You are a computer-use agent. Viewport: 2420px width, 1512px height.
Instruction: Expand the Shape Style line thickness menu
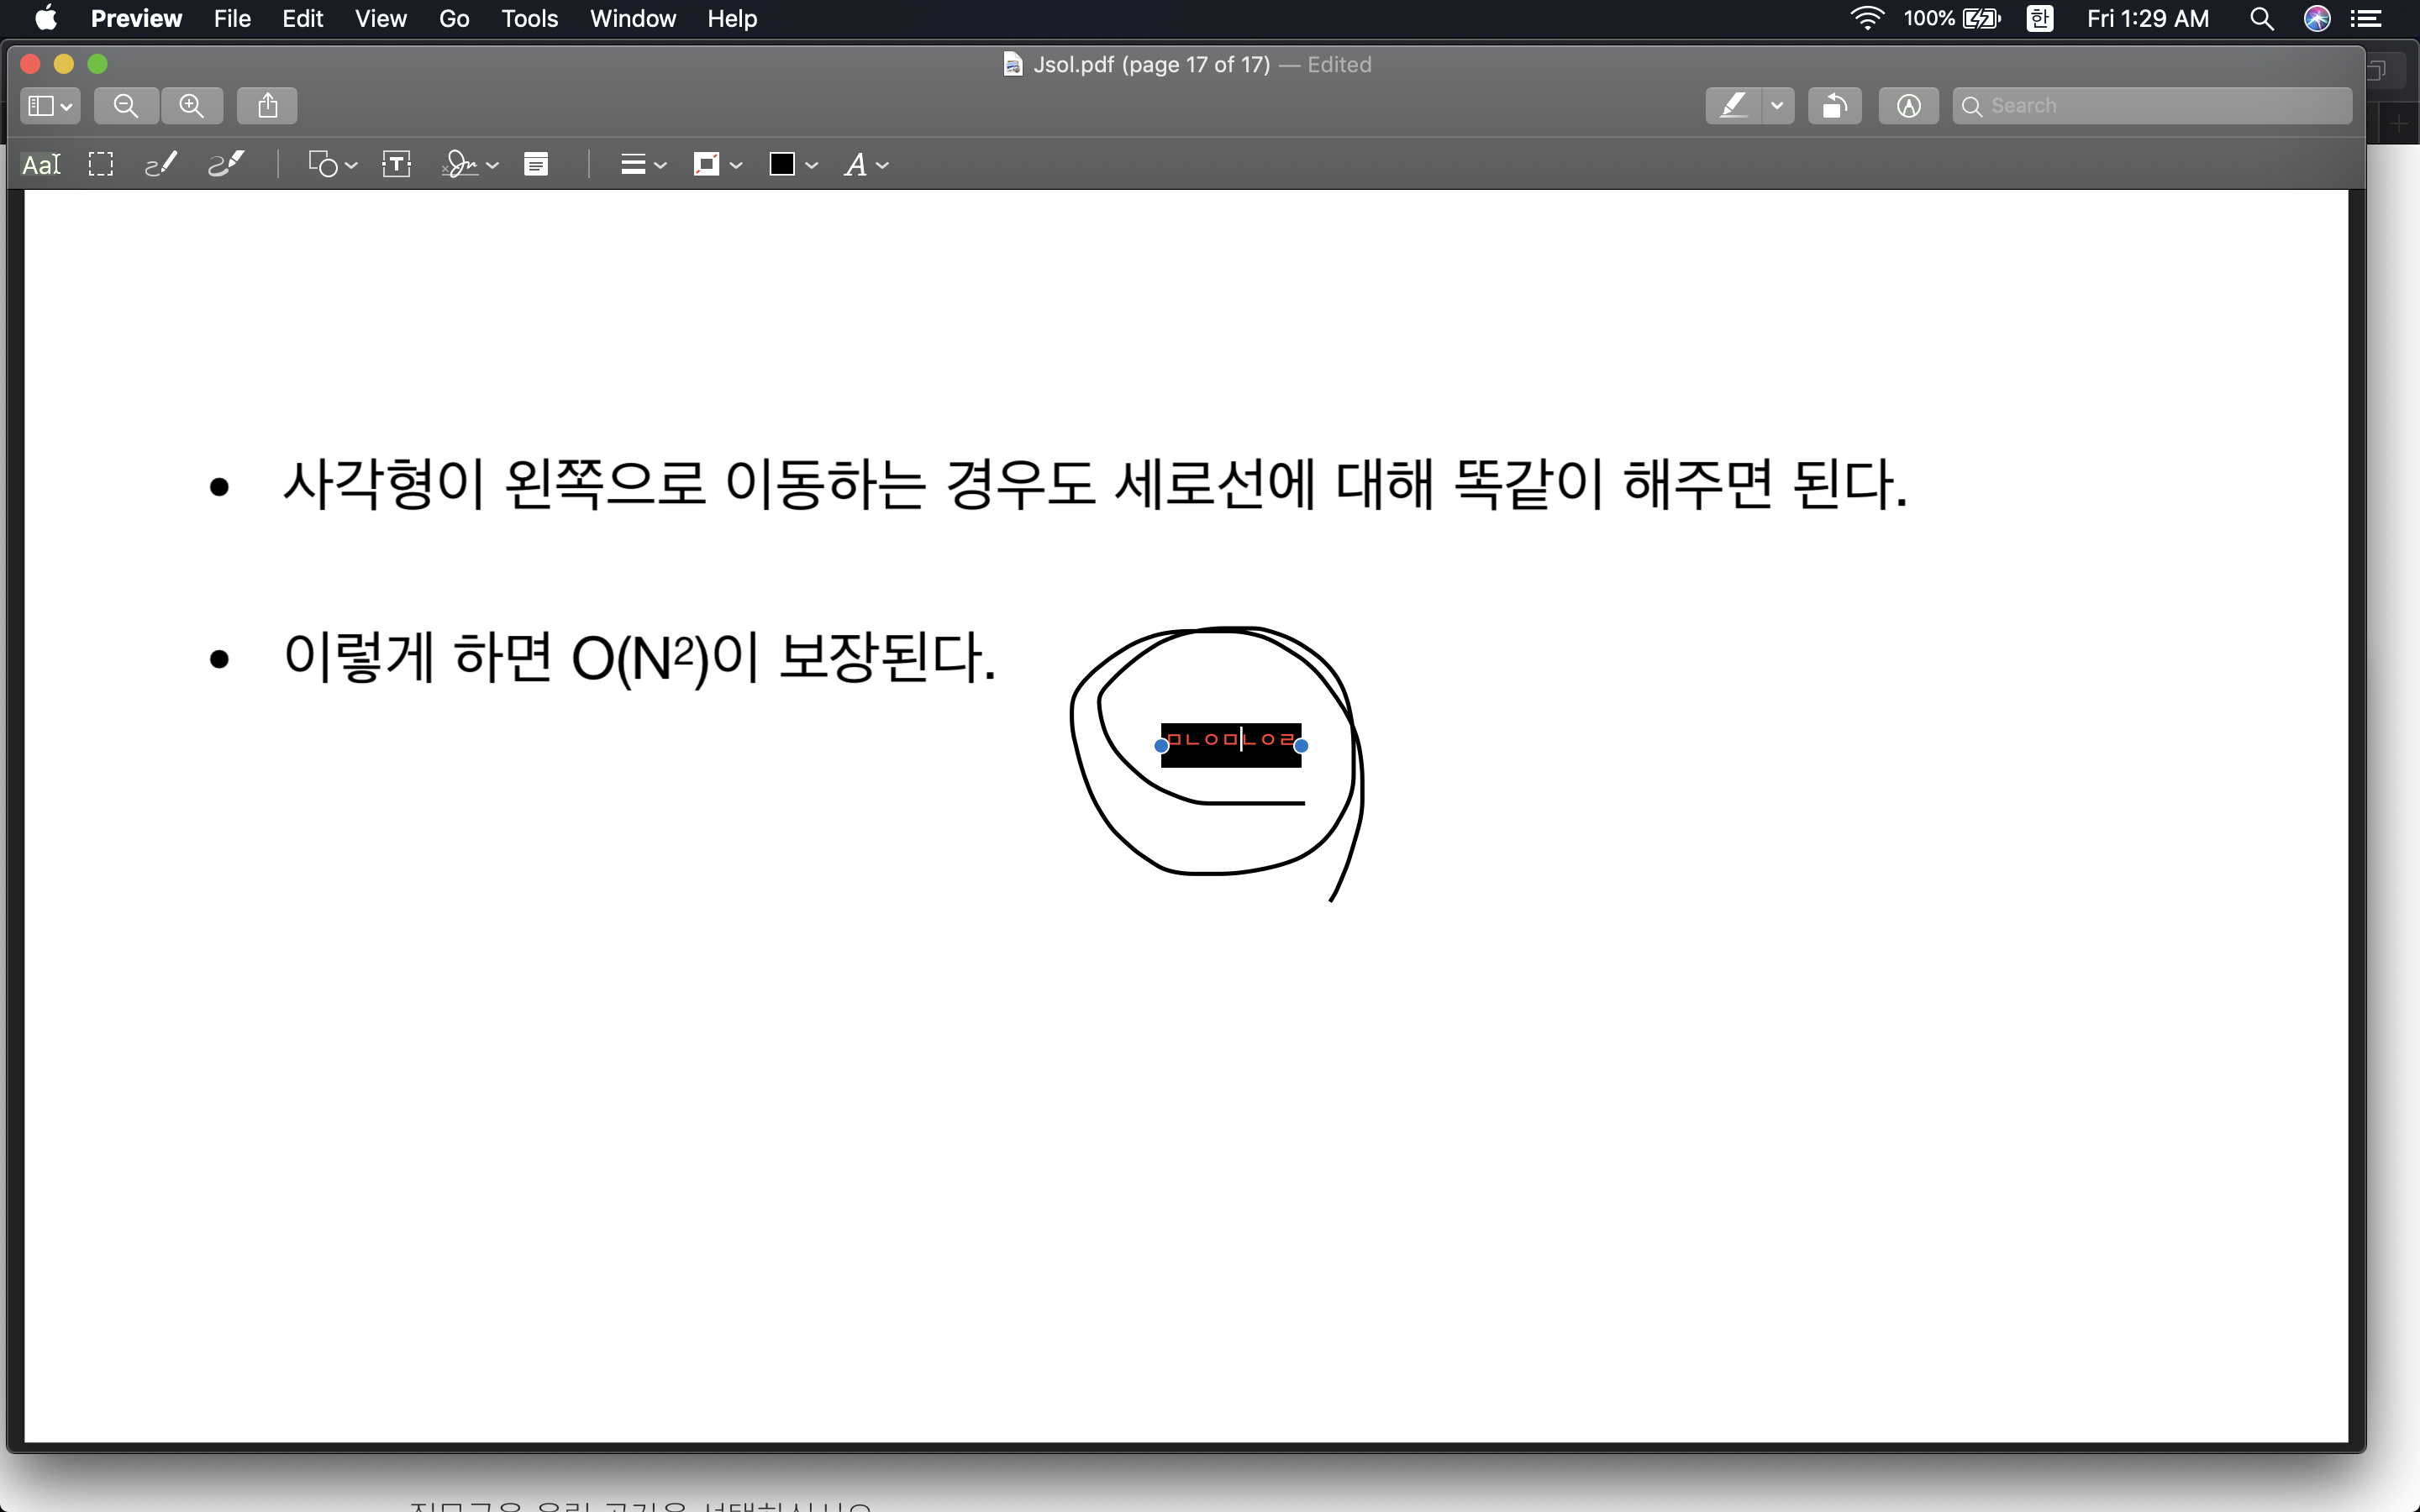(642, 165)
